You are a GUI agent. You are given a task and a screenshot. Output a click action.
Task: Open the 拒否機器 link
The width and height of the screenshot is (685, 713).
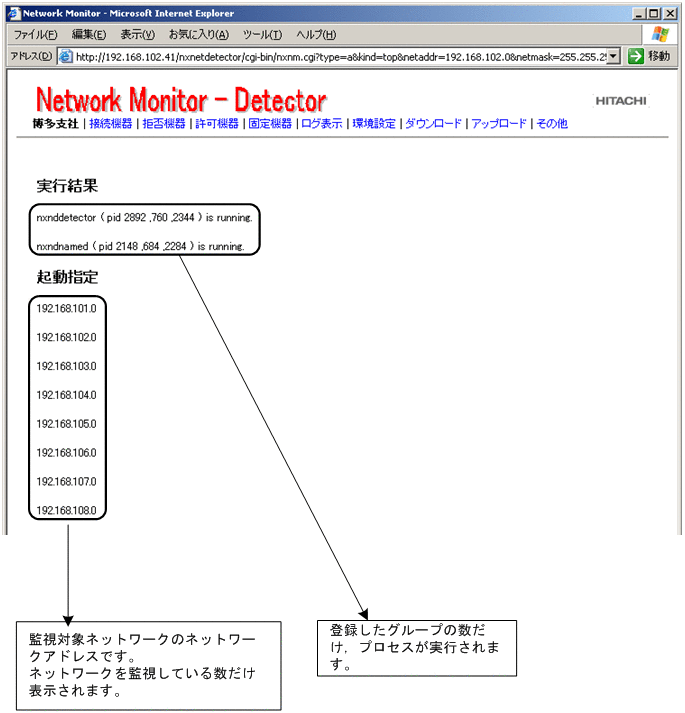[164, 124]
